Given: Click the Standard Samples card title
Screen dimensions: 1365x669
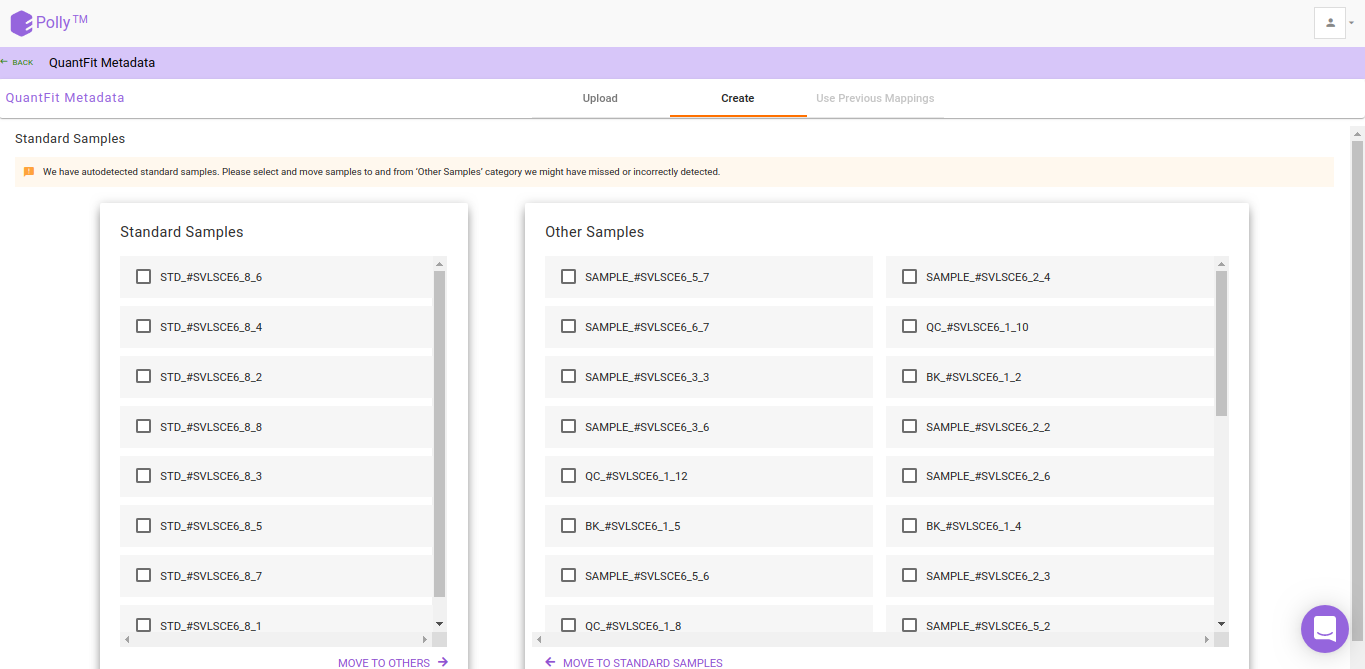Looking at the screenshot, I should coord(182,232).
